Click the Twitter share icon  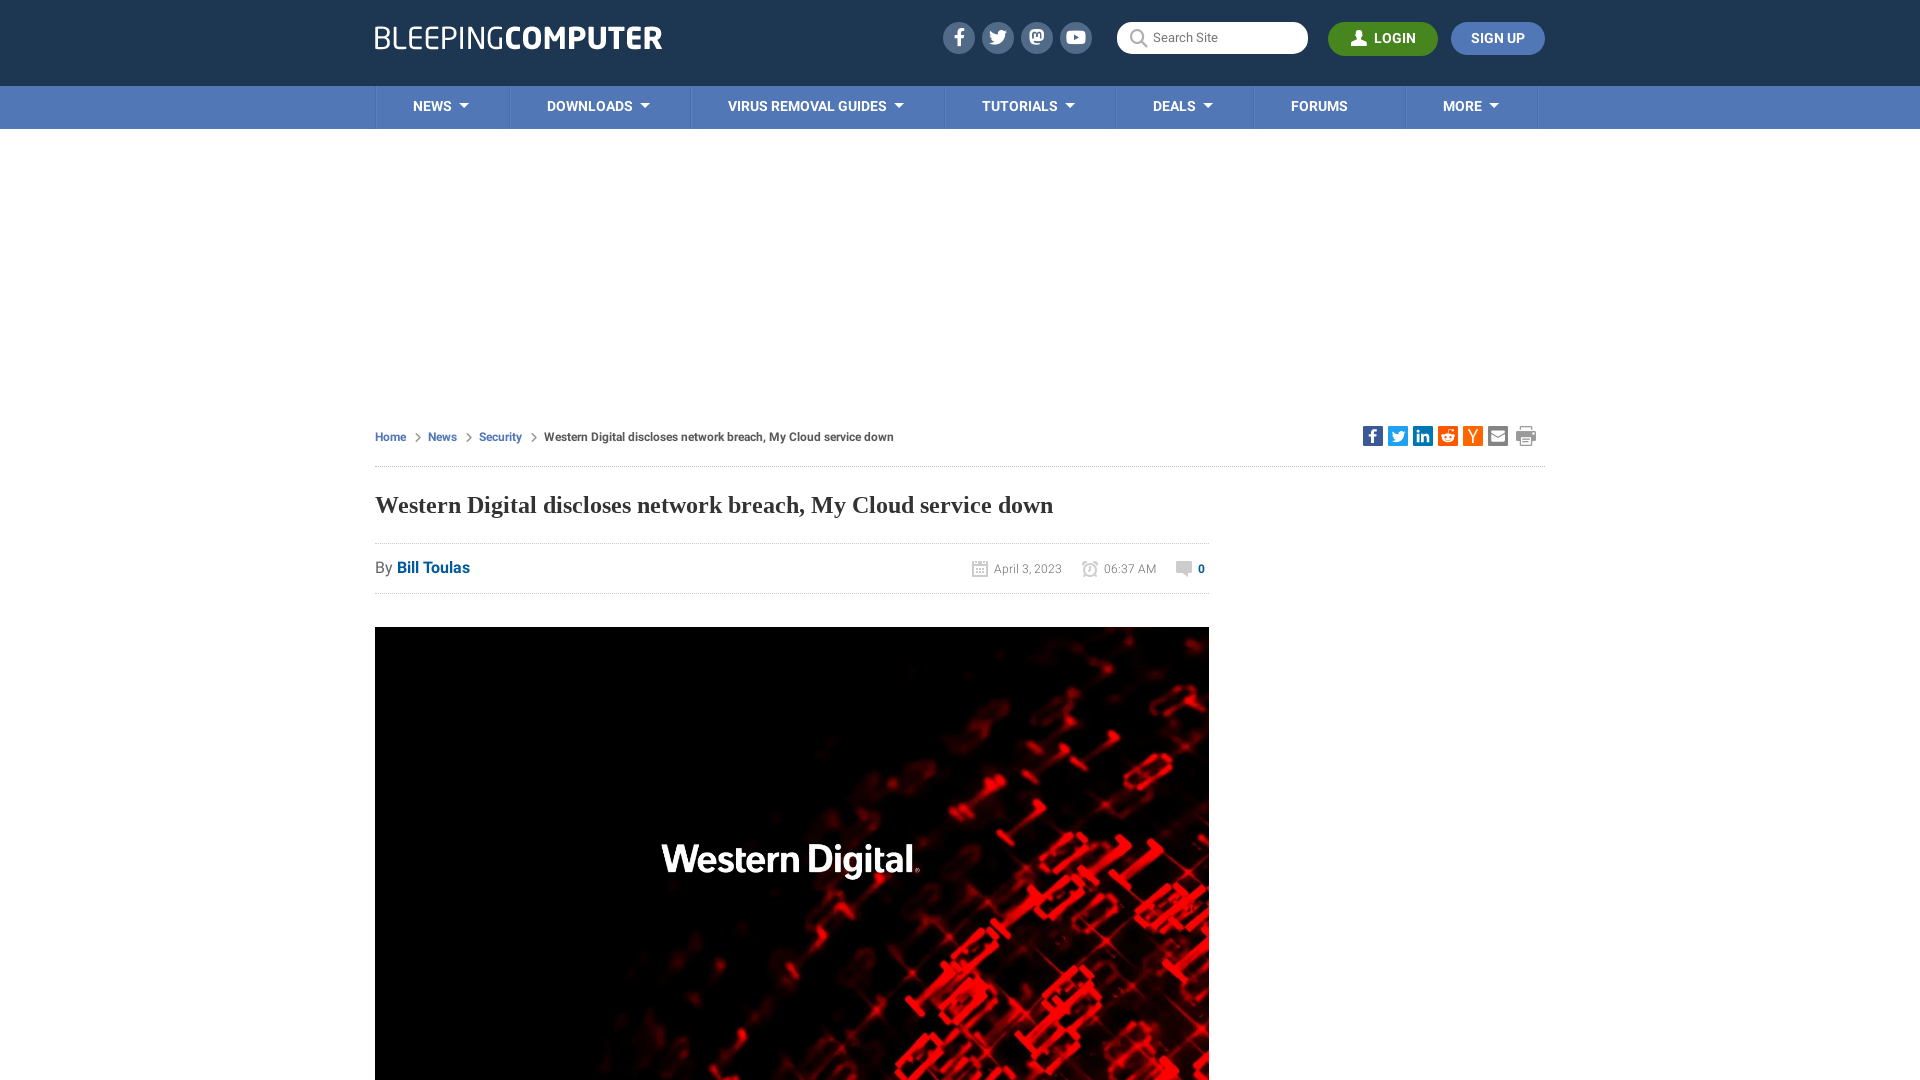coord(1398,436)
